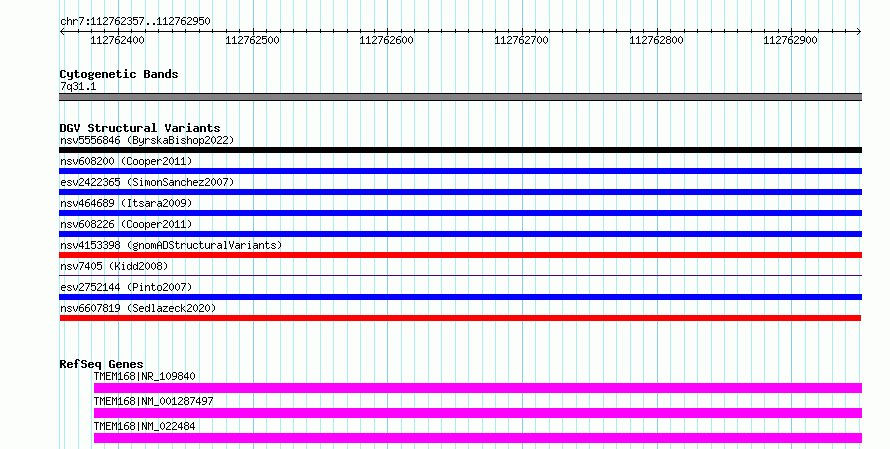This screenshot has width=890, height=449.
Task: Select the blue nsv608200 variant bar
Action: (x=460, y=171)
